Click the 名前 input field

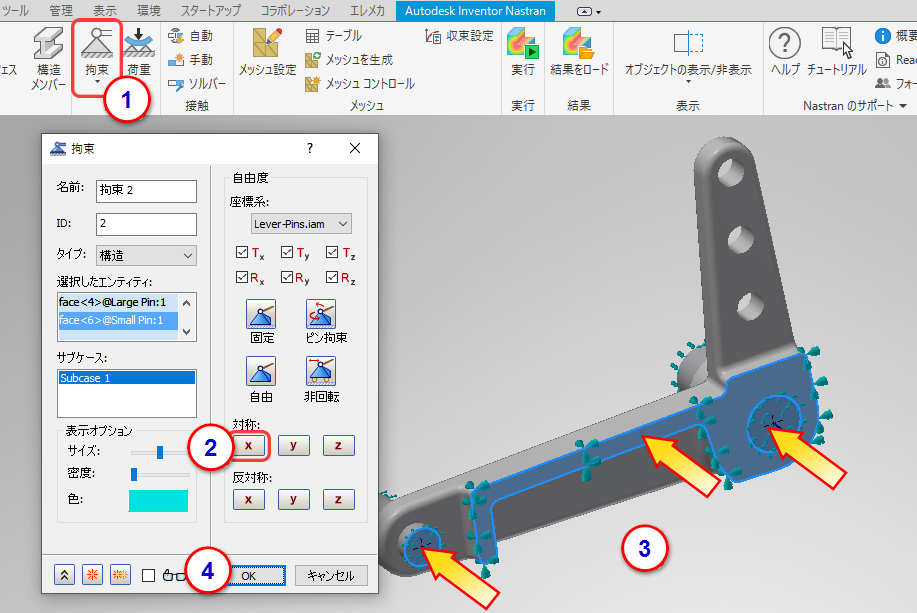[x=146, y=191]
